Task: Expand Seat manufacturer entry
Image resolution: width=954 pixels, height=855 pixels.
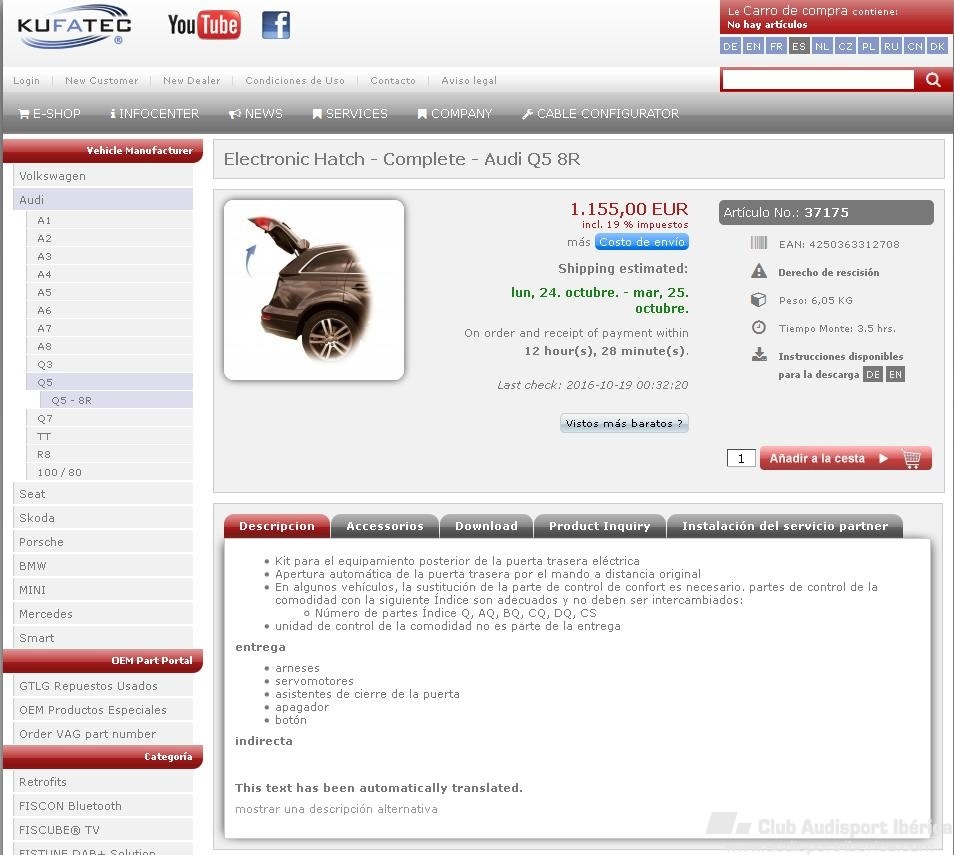Action: [103, 494]
